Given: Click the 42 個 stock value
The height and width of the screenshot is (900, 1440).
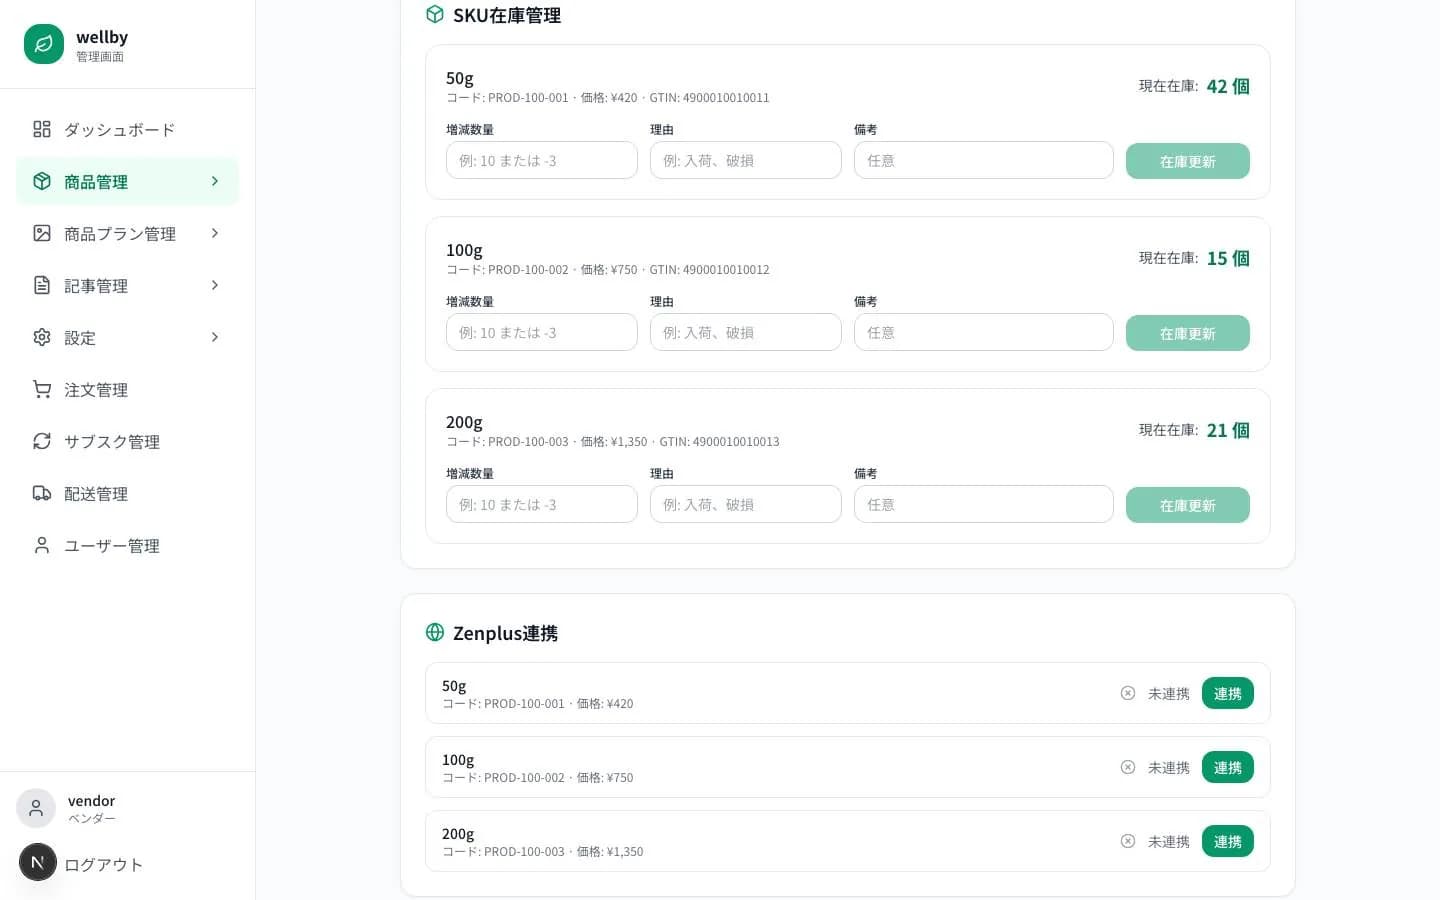Looking at the screenshot, I should click(1228, 86).
